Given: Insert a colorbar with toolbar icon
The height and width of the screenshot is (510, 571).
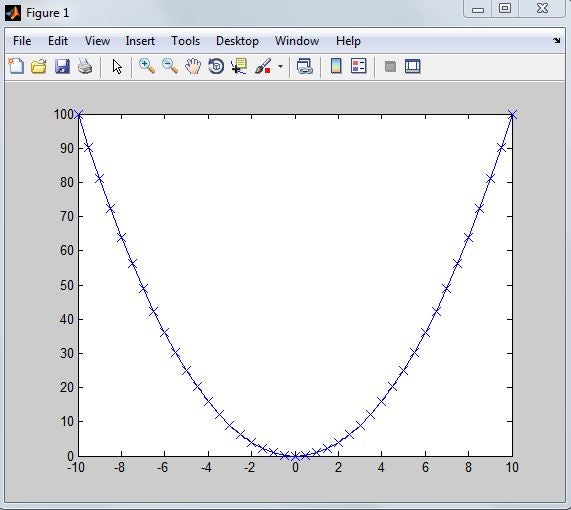Looking at the screenshot, I should [336, 66].
